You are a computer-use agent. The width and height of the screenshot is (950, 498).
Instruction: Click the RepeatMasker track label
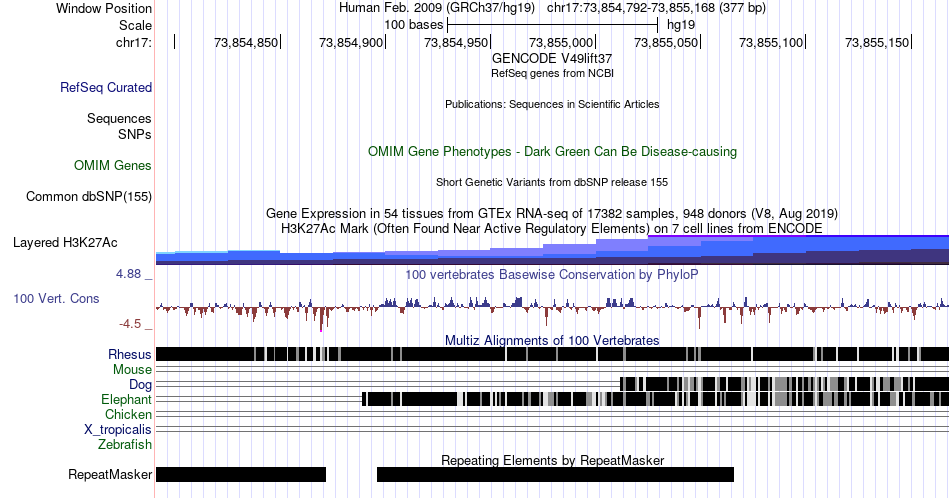(110, 474)
